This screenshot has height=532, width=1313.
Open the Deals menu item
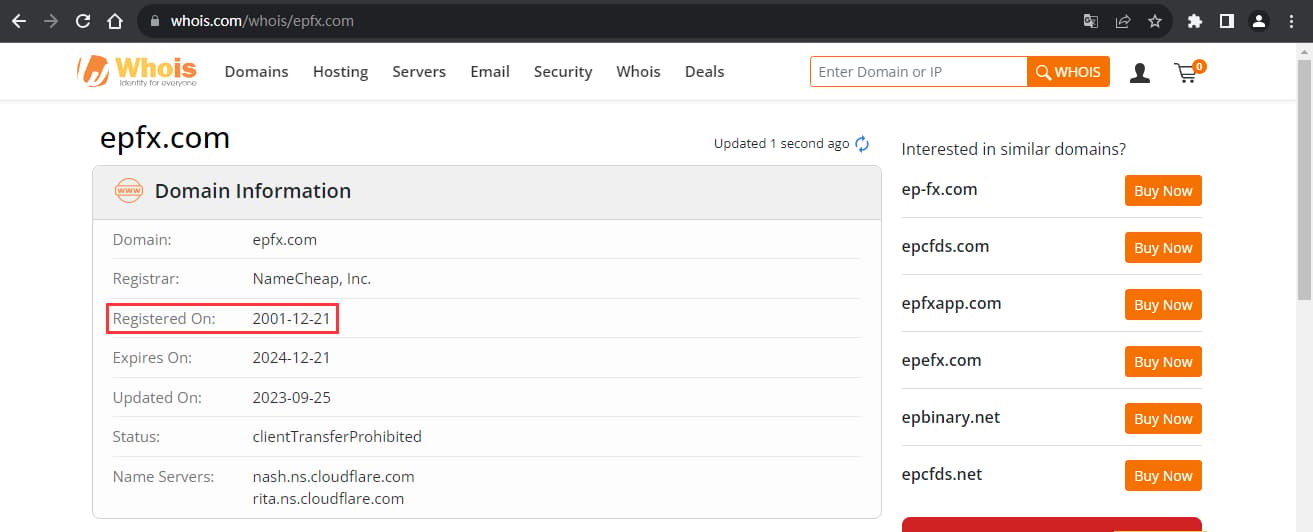704,72
